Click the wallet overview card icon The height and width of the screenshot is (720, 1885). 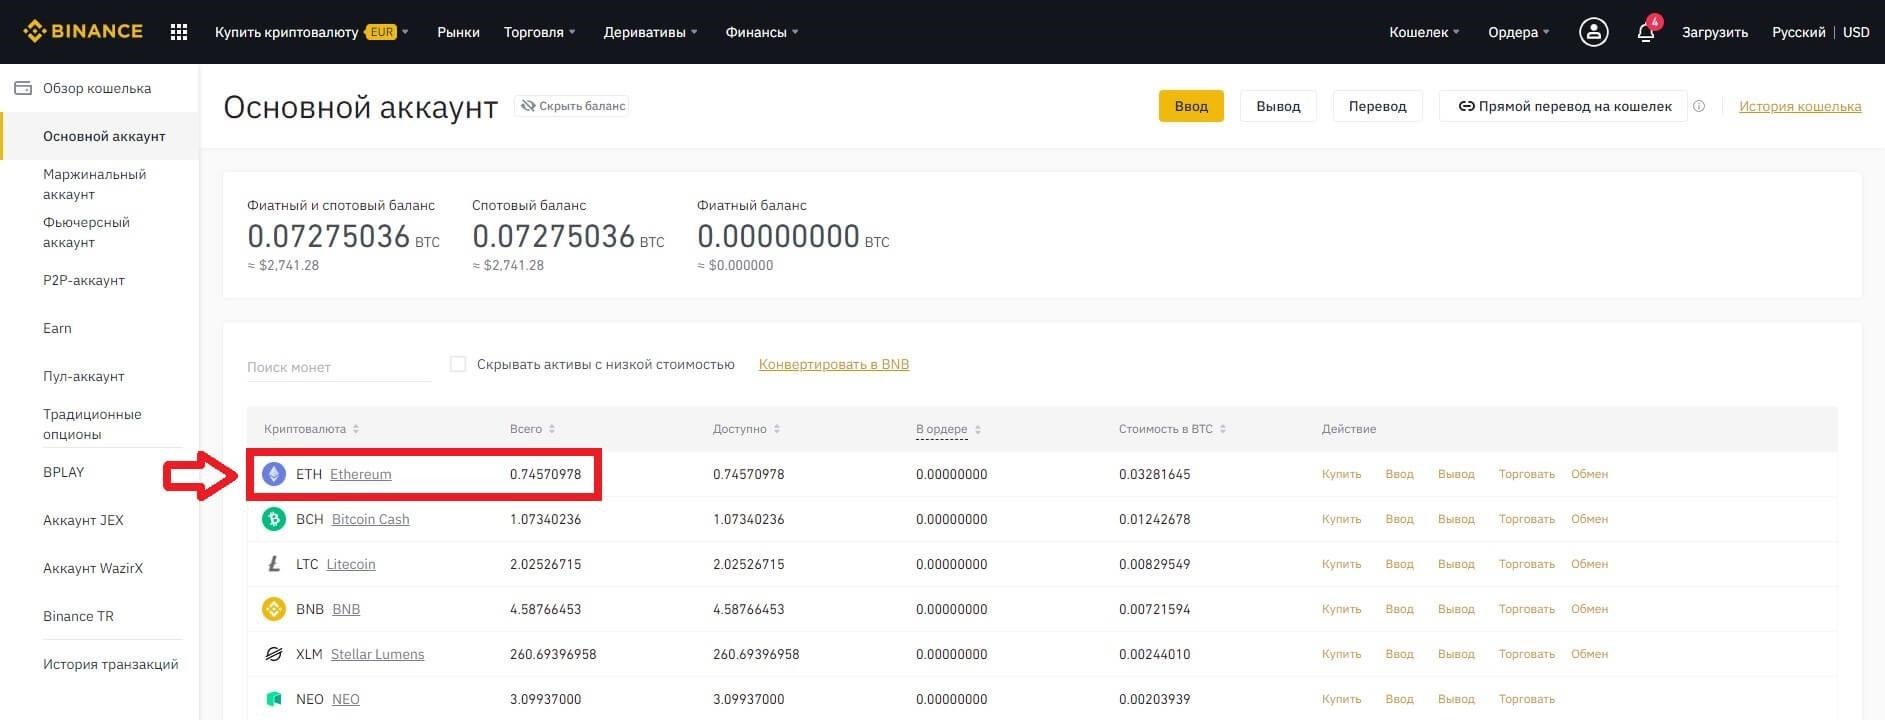point(22,88)
